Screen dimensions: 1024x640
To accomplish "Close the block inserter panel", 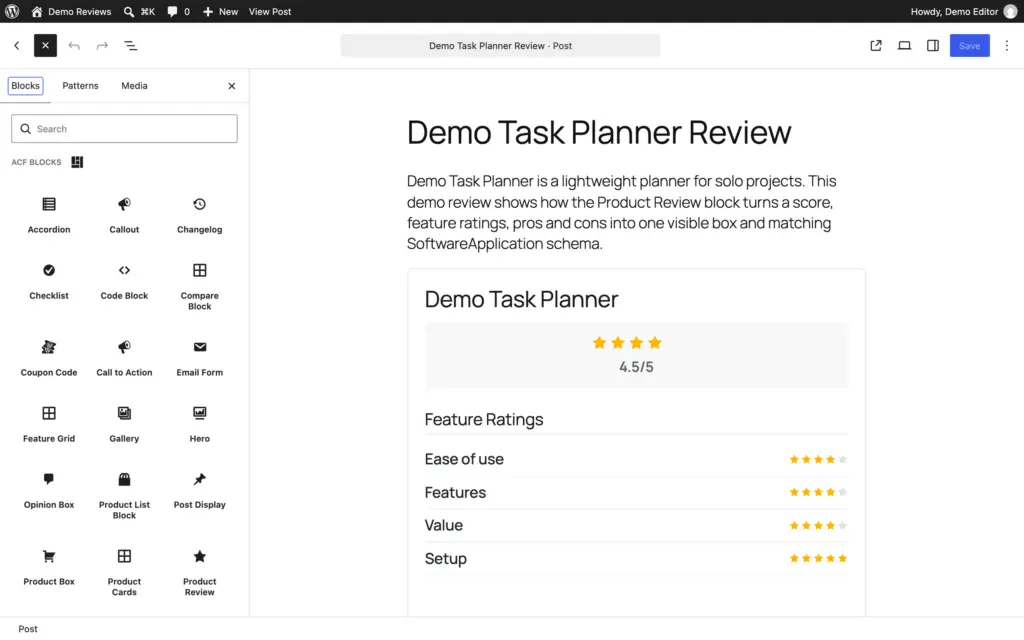I will click(x=232, y=86).
